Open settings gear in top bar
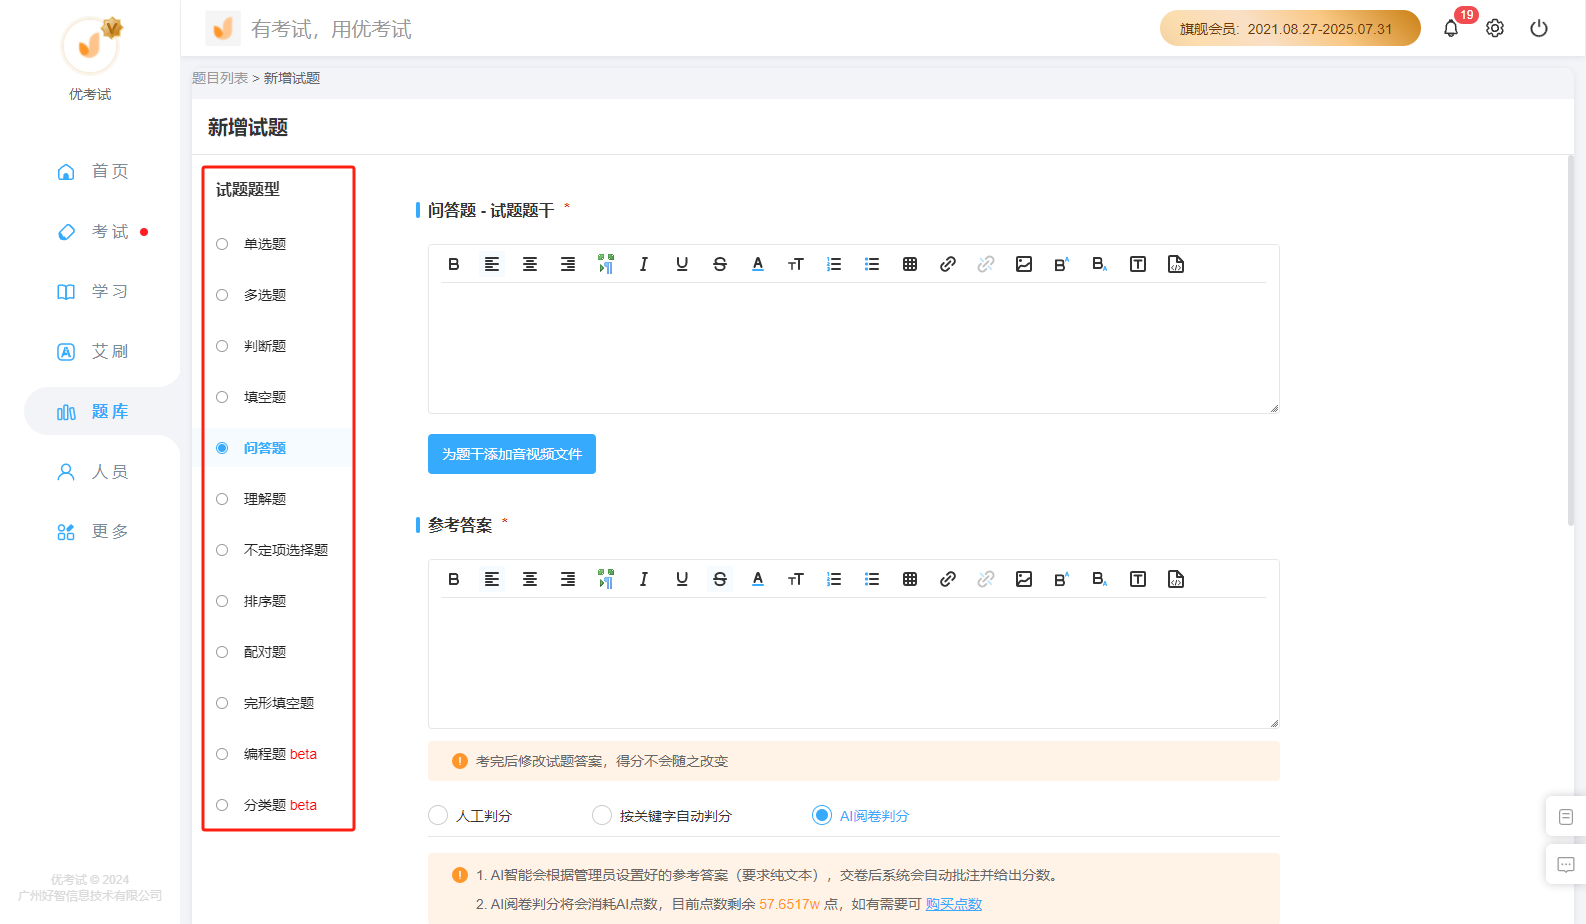Screen dimensions: 1586x924 point(1495,28)
